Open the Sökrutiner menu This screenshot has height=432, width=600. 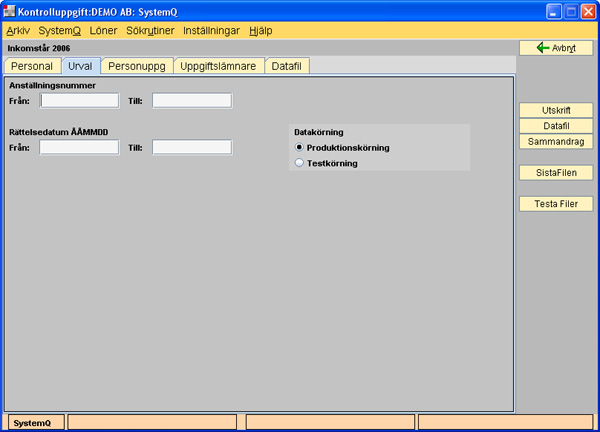pyautogui.click(x=151, y=31)
